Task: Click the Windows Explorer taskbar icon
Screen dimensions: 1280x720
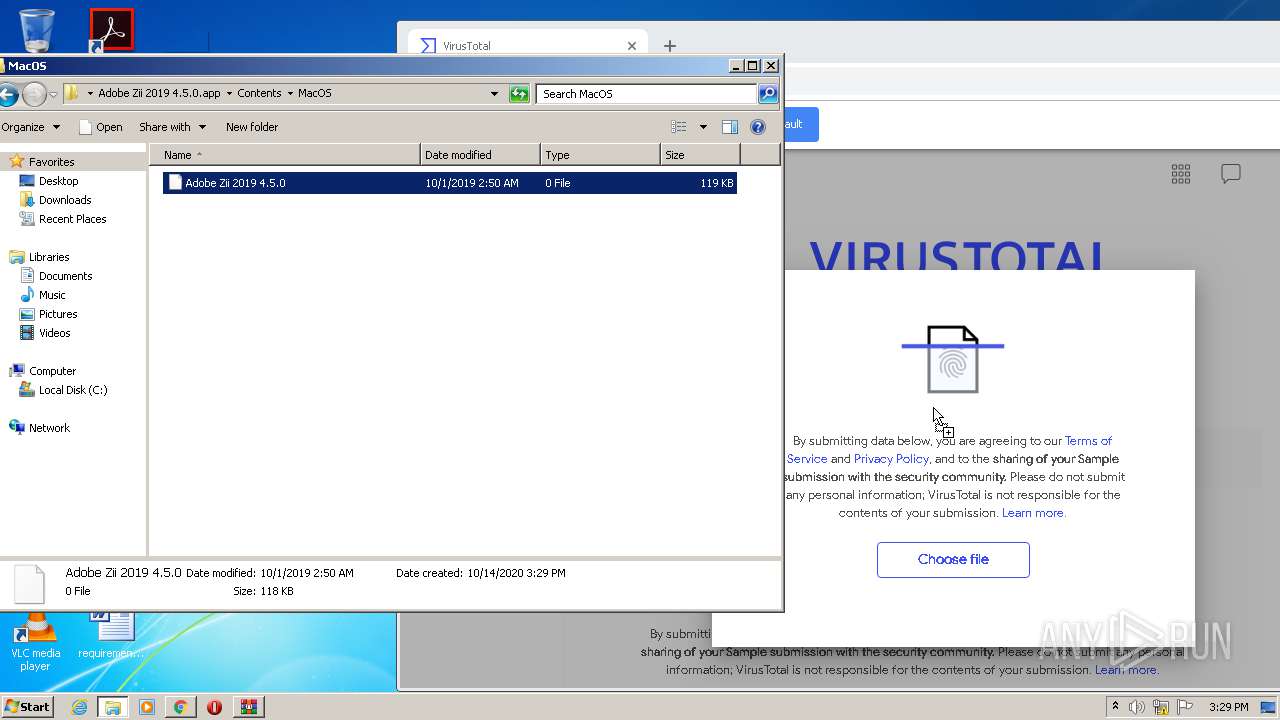Action: (112, 707)
